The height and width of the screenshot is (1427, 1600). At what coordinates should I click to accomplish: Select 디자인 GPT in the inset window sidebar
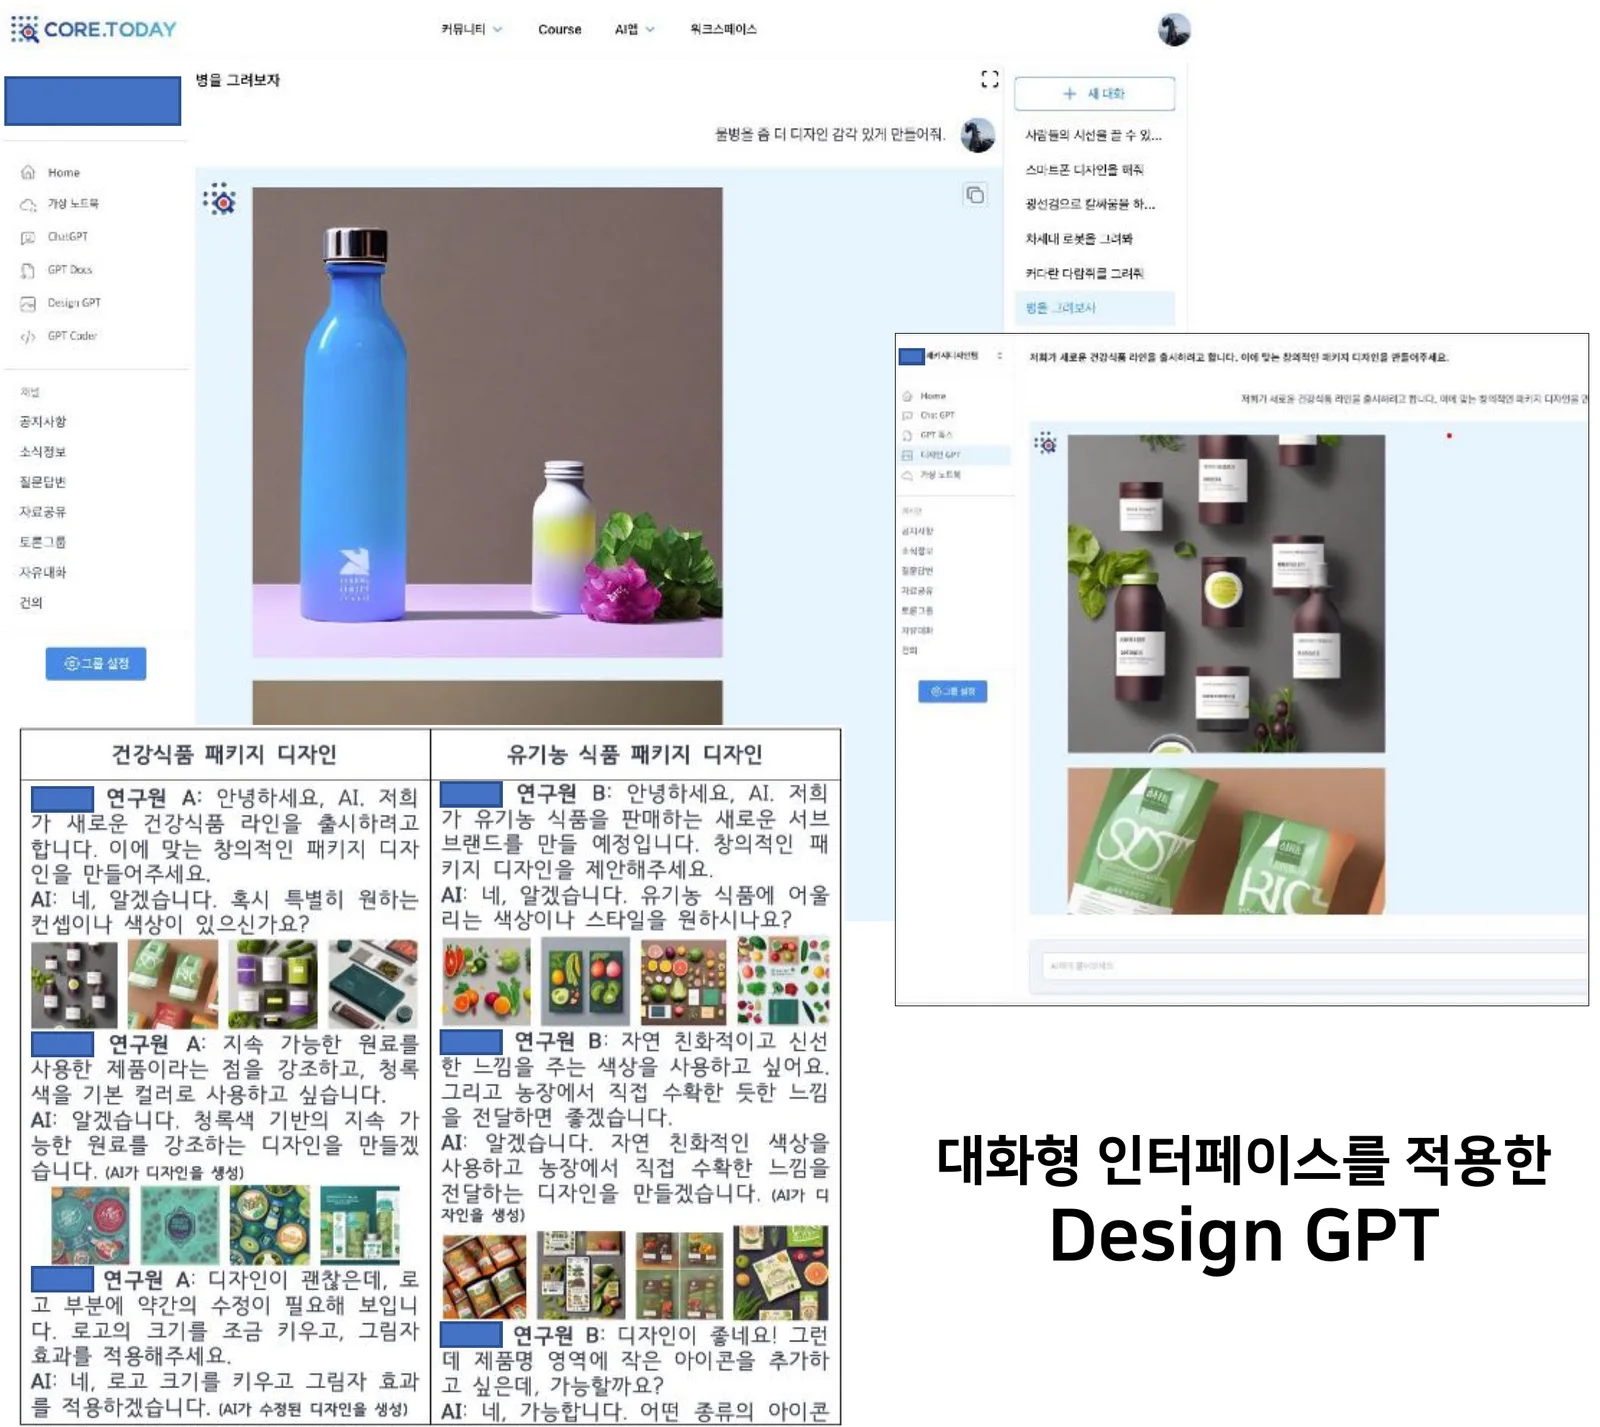(x=955, y=455)
